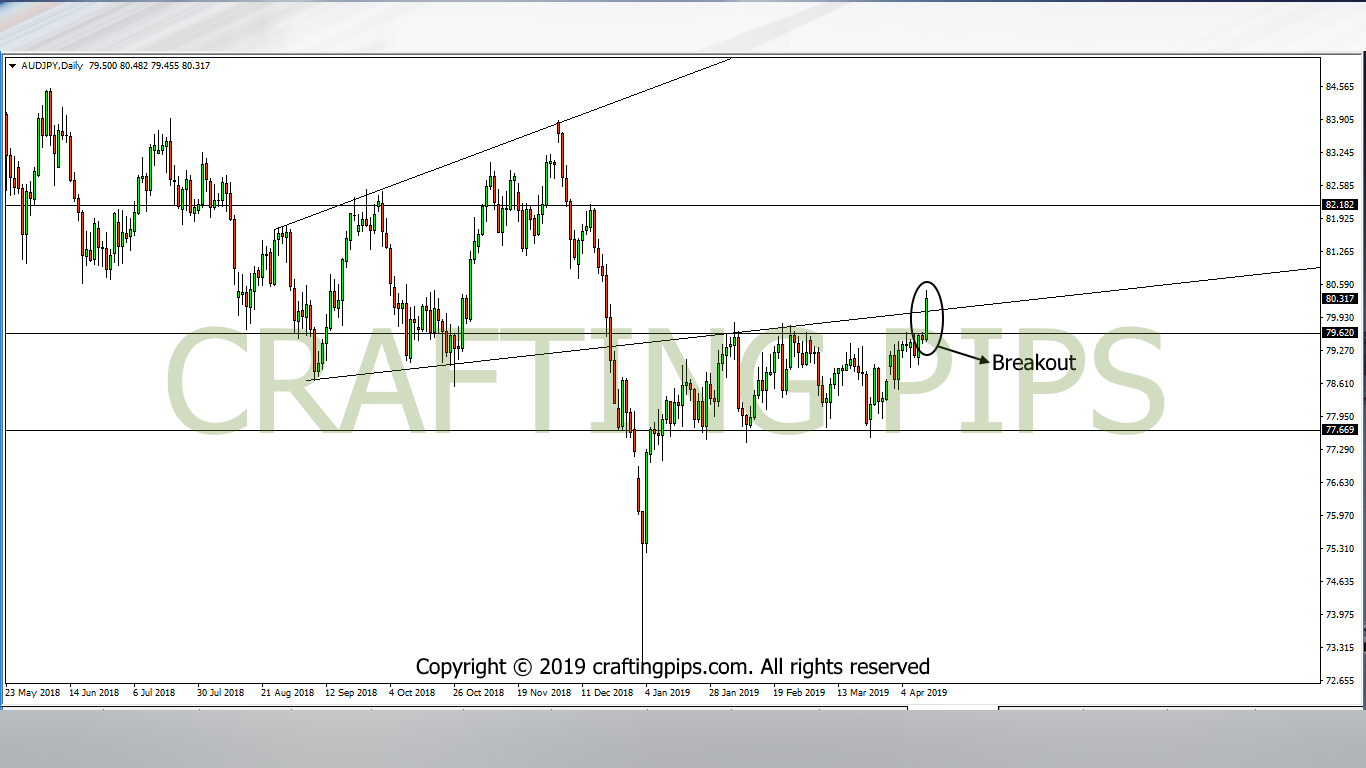Click the 28 Jan 2019 date label

click(x=735, y=692)
